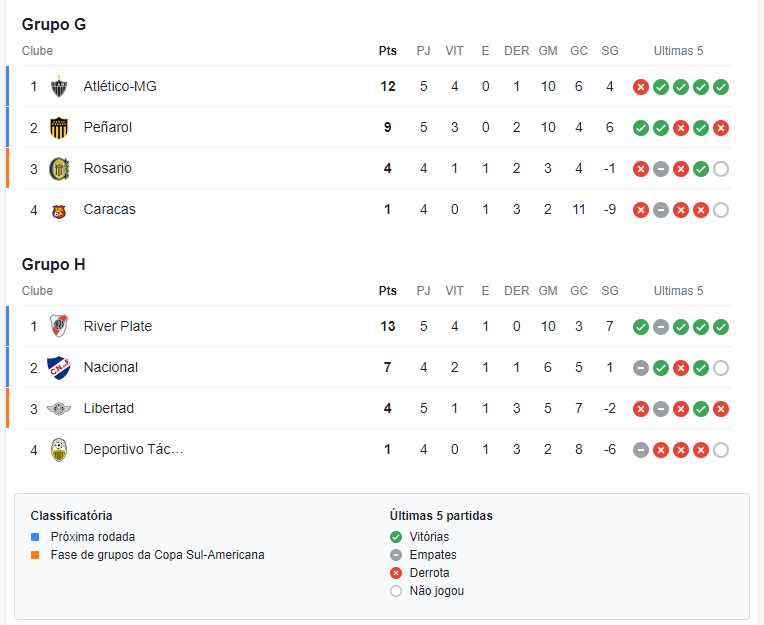Click the green Vitórias legend icon
The height and width of the screenshot is (625, 764).
pyautogui.click(x=396, y=537)
